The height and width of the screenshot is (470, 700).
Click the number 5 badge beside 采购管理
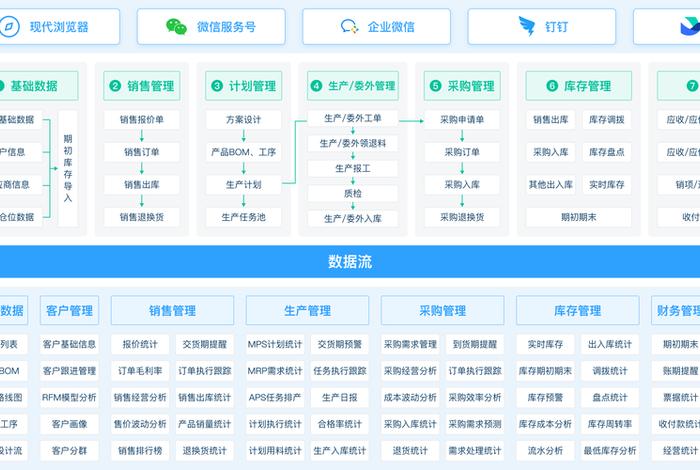[435, 86]
